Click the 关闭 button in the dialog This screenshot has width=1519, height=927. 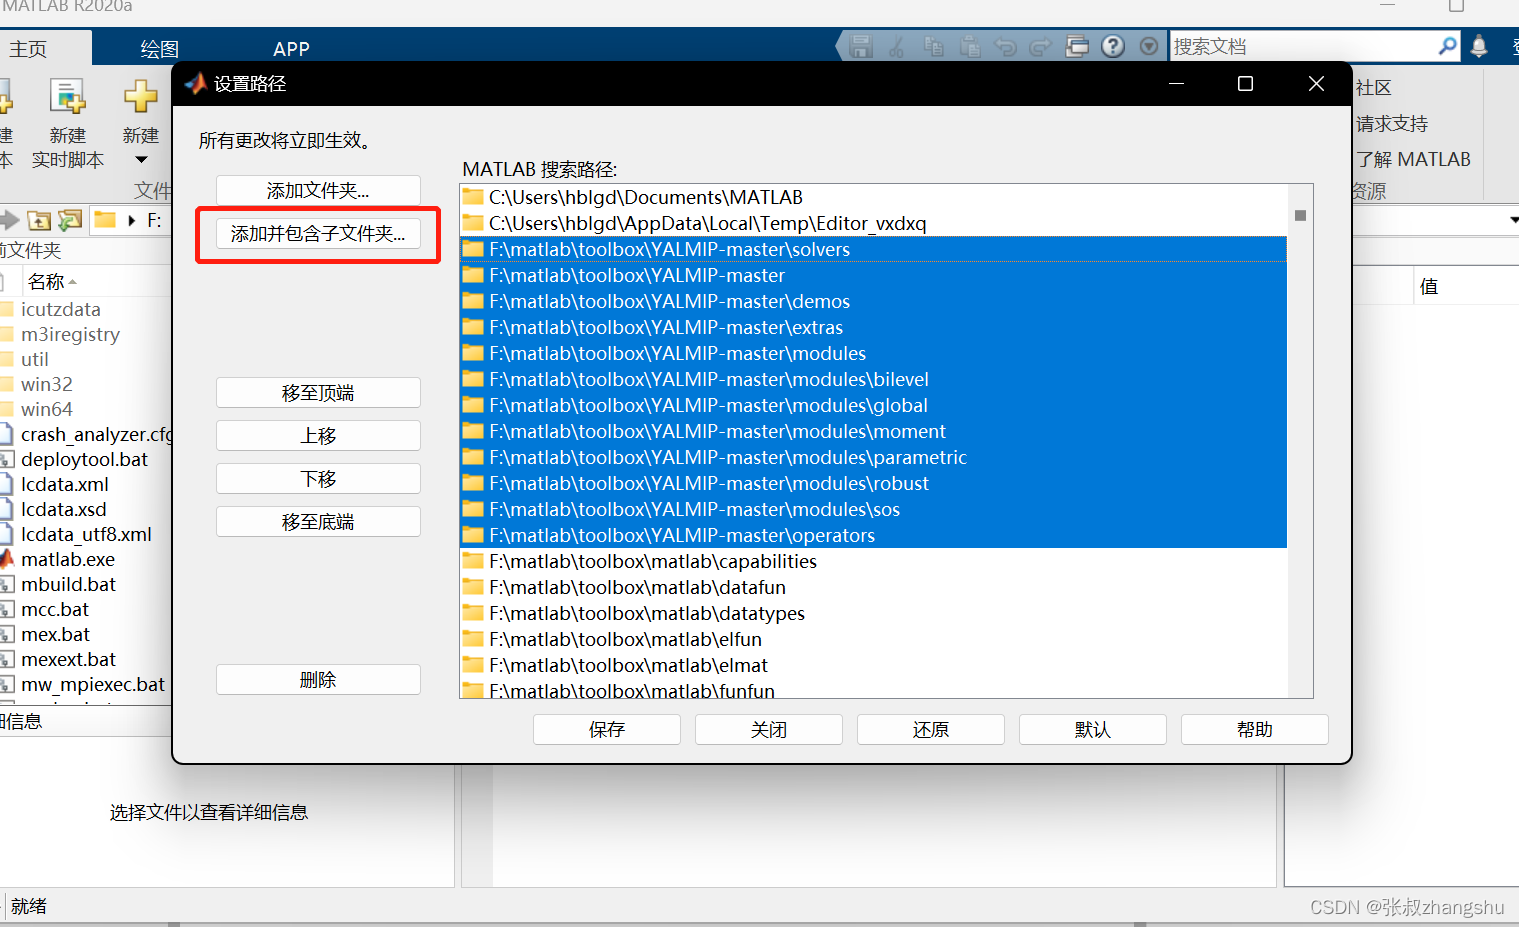[769, 730]
